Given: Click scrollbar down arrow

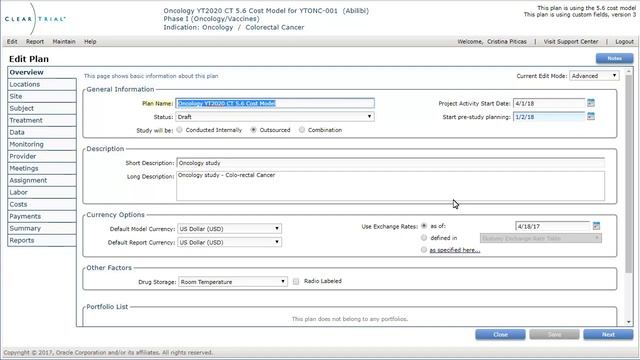Looking at the screenshot, I should pyautogui.click(x=629, y=322).
